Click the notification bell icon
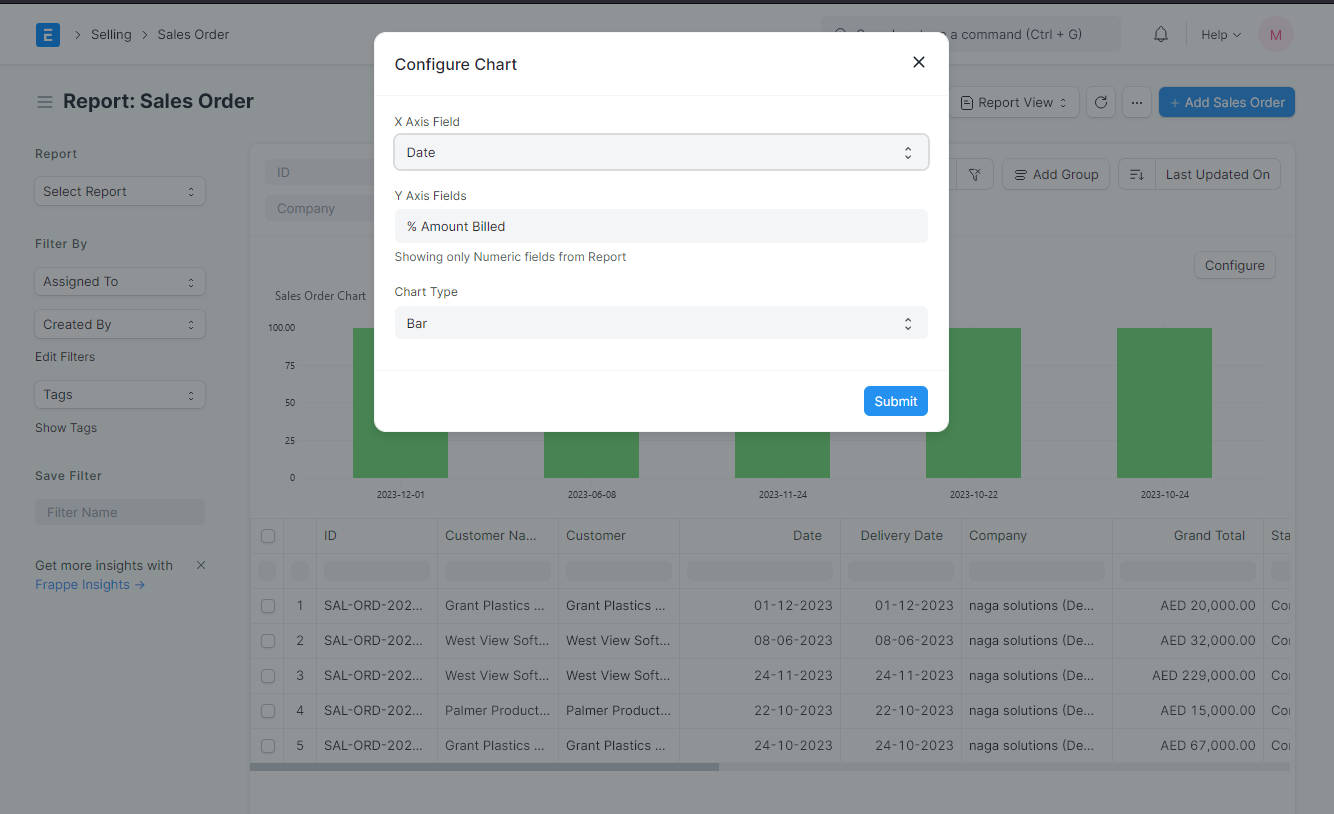1334x814 pixels. coord(1160,33)
